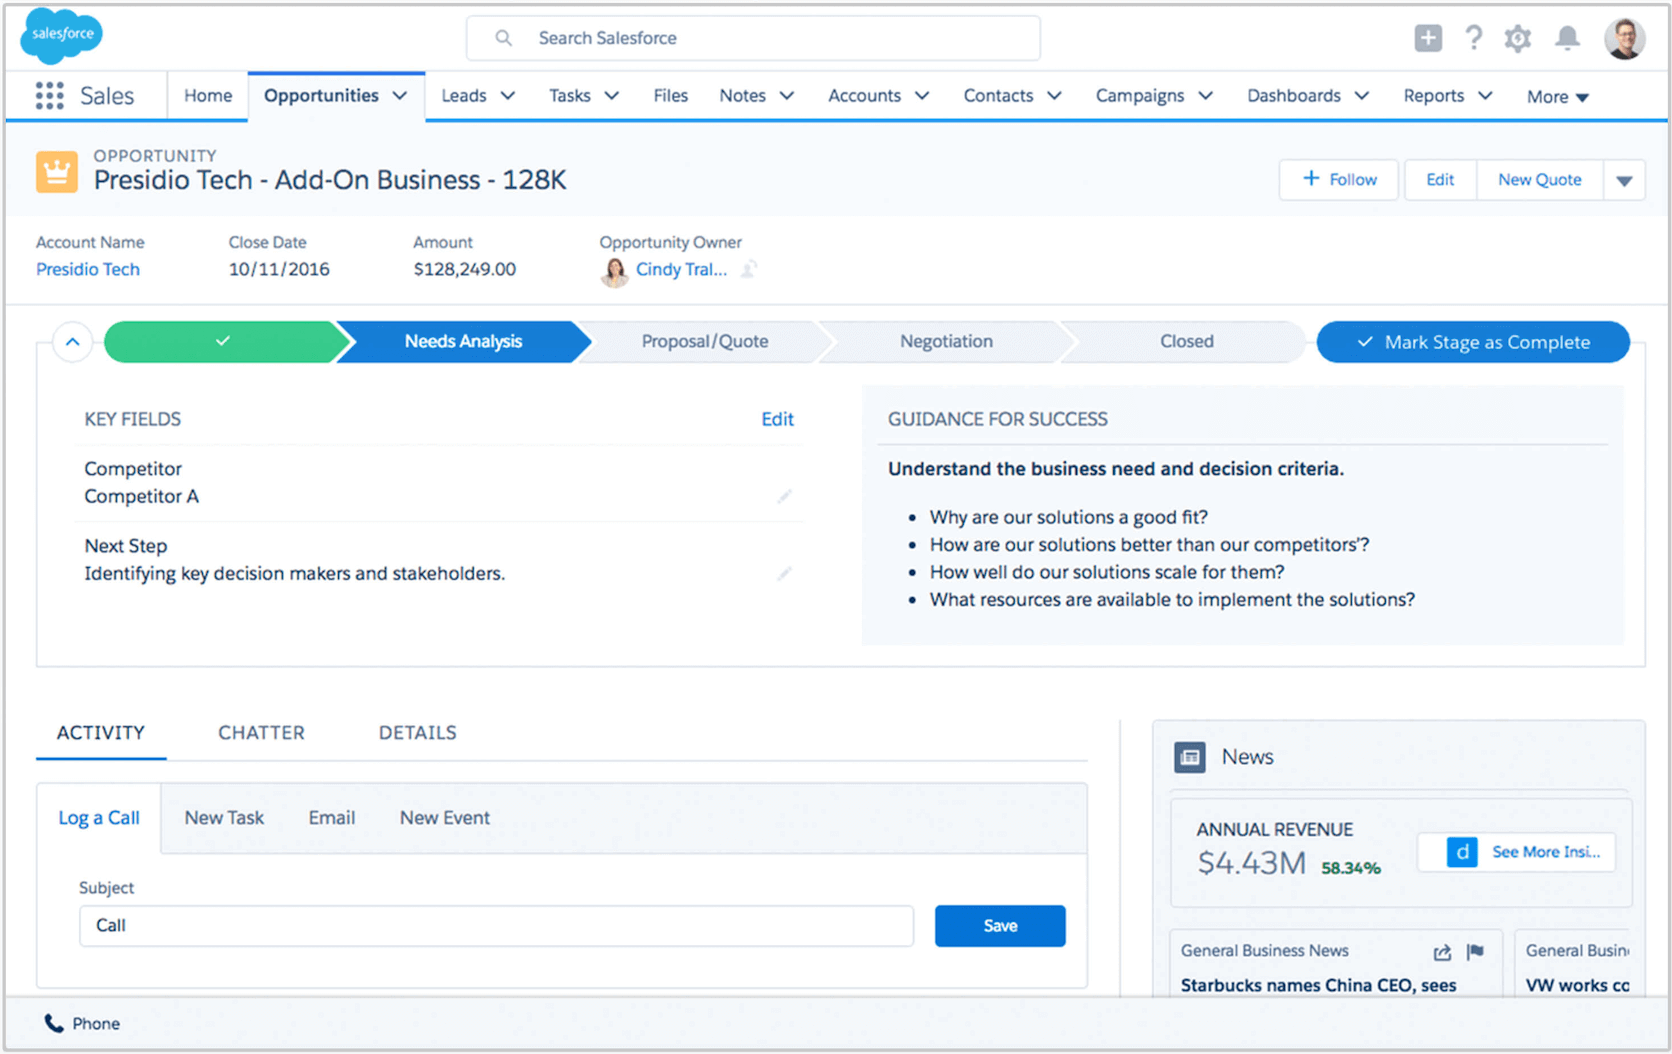
Task: Click the global actions plus icon
Action: (1428, 38)
